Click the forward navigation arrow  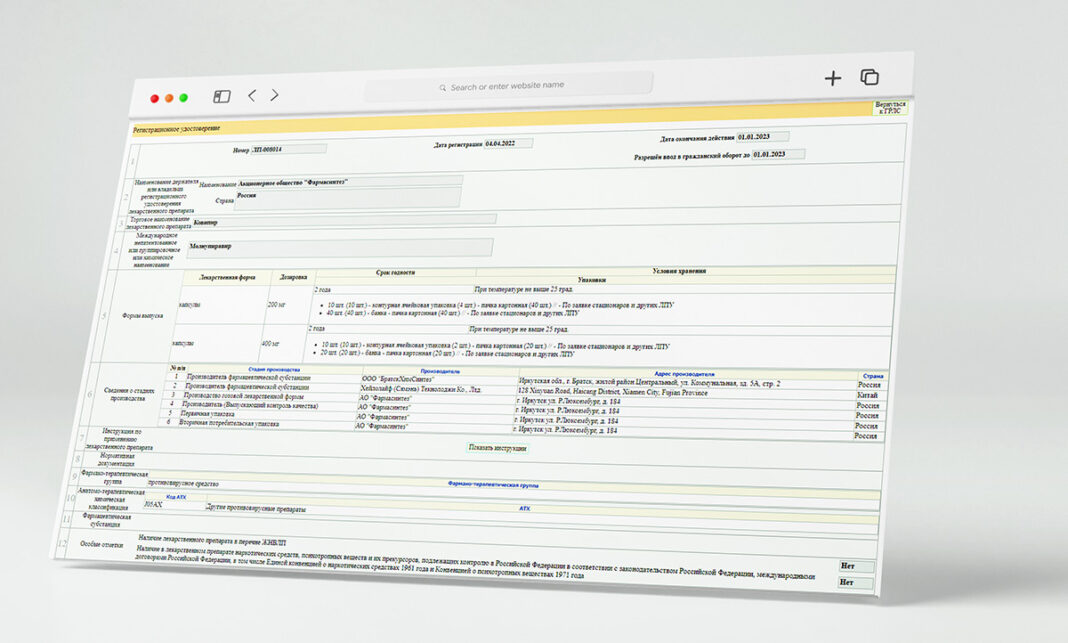(275, 95)
